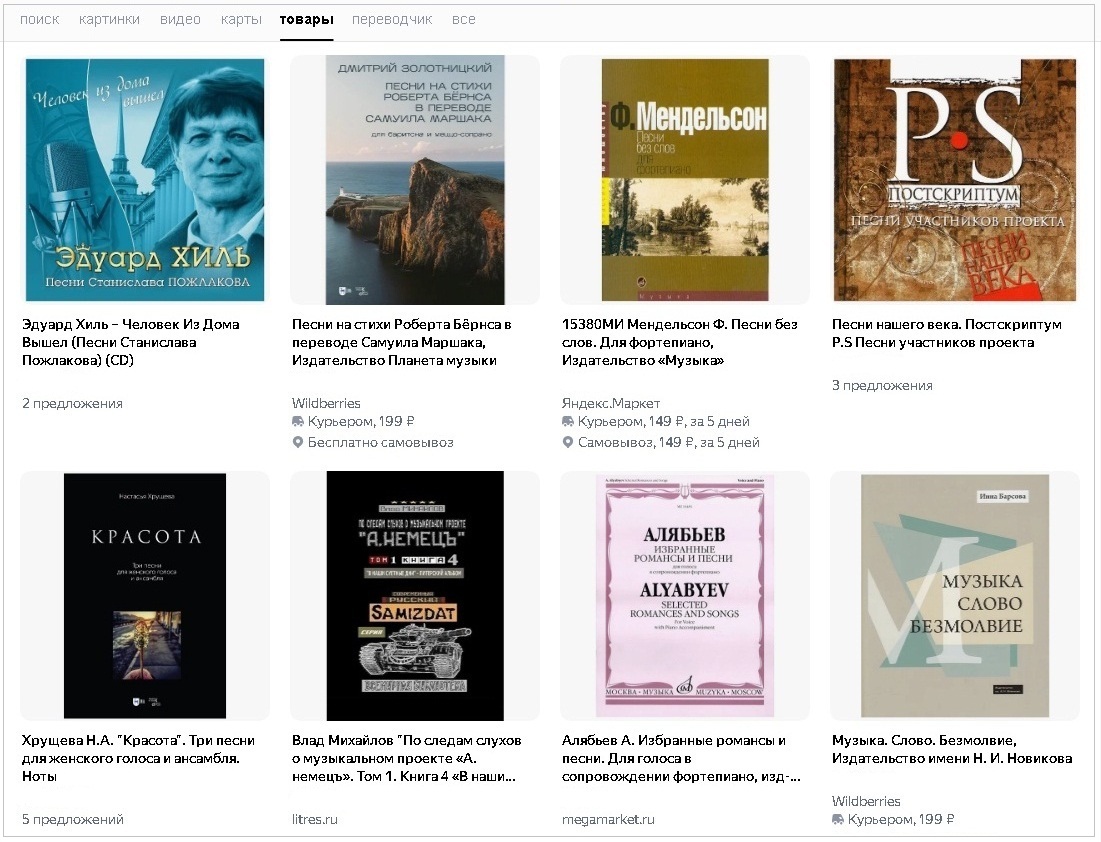This screenshot has height=842, width=1101.
Task: Open the litres.ru seller link
Action: [x=315, y=819]
